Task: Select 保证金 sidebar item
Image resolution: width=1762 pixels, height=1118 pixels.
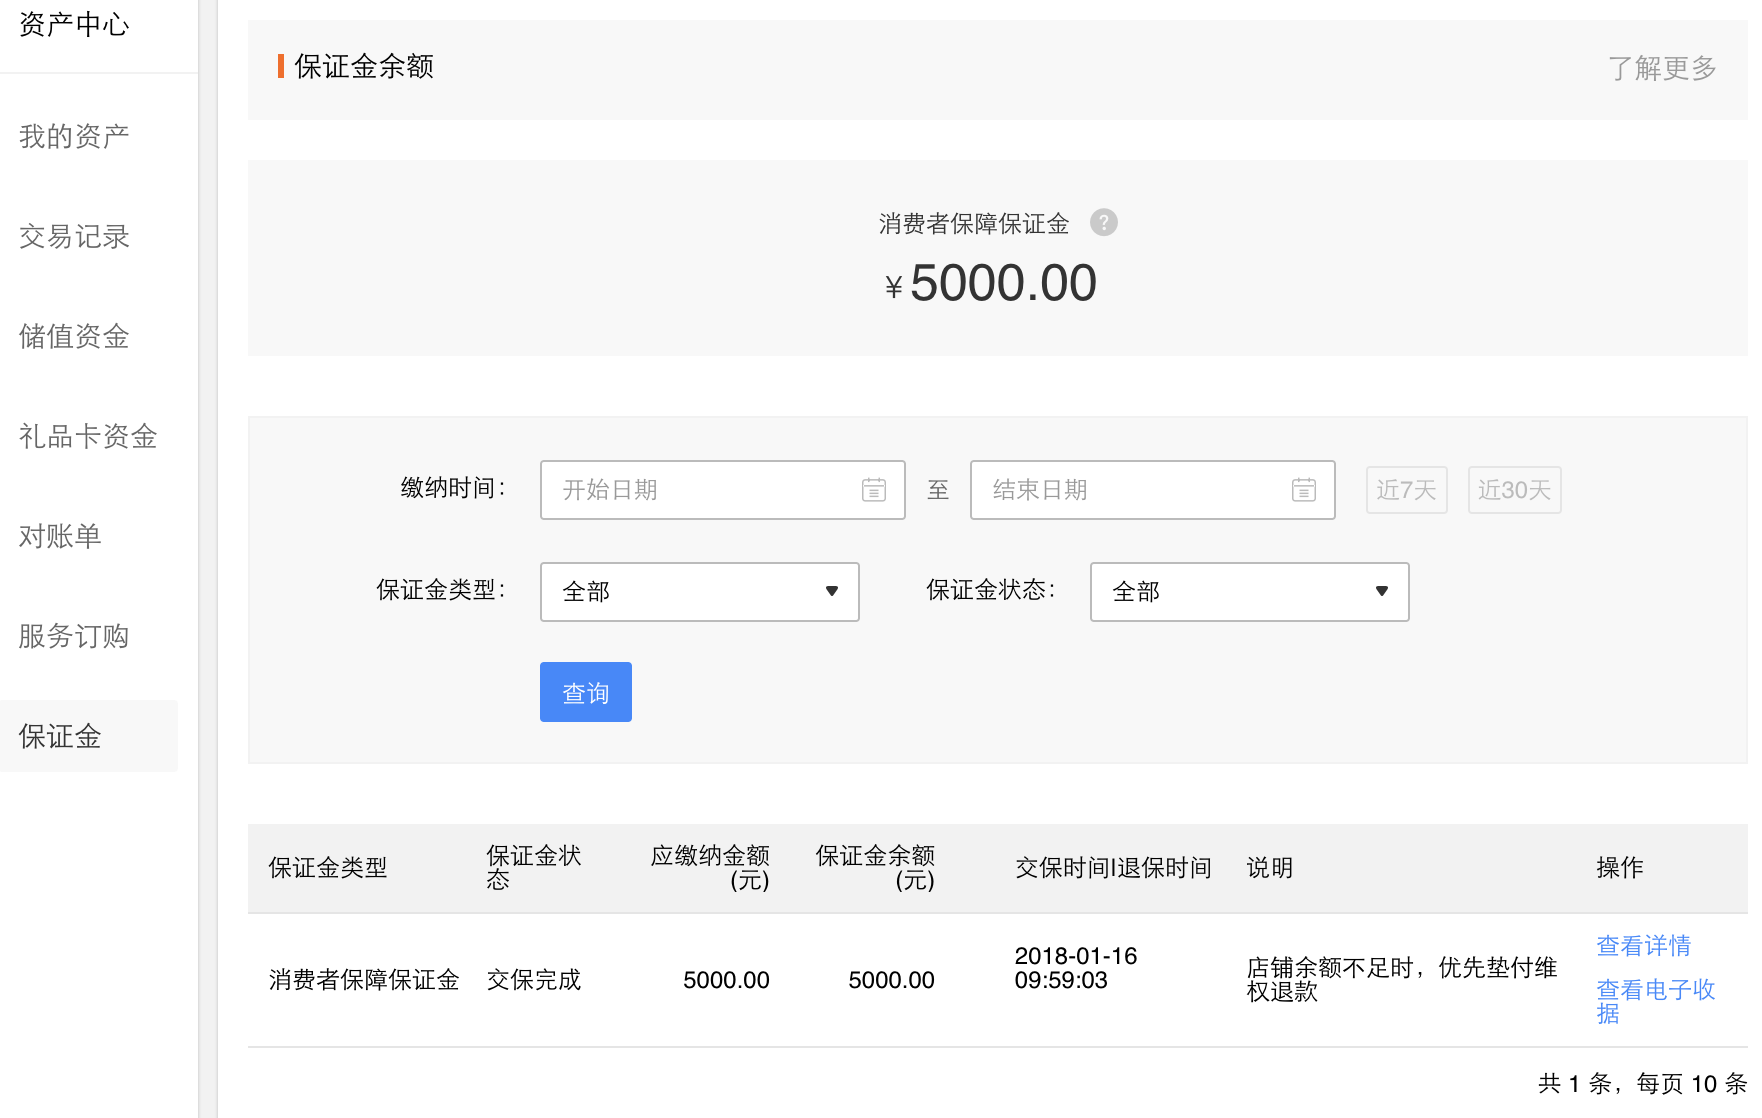Action: coord(60,736)
